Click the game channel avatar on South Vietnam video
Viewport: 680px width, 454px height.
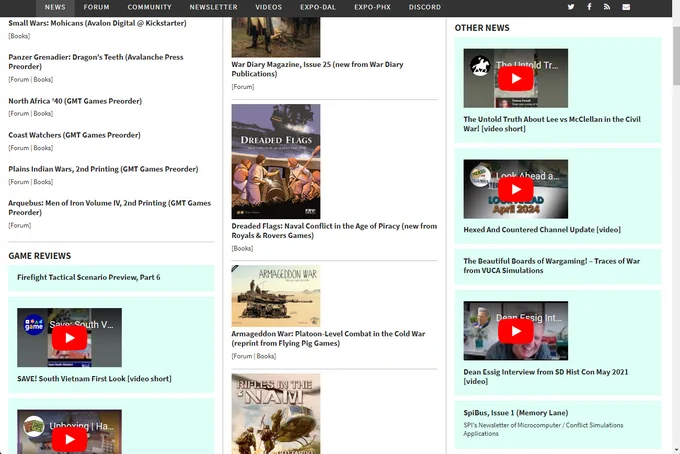(x=34, y=325)
